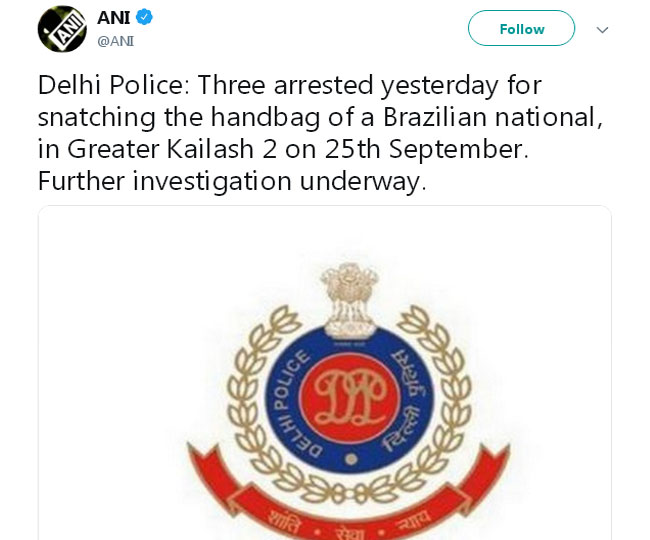Click the 'Greater Kailash 2' text
The image size is (650, 540).
pyautogui.click(x=172, y=149)
